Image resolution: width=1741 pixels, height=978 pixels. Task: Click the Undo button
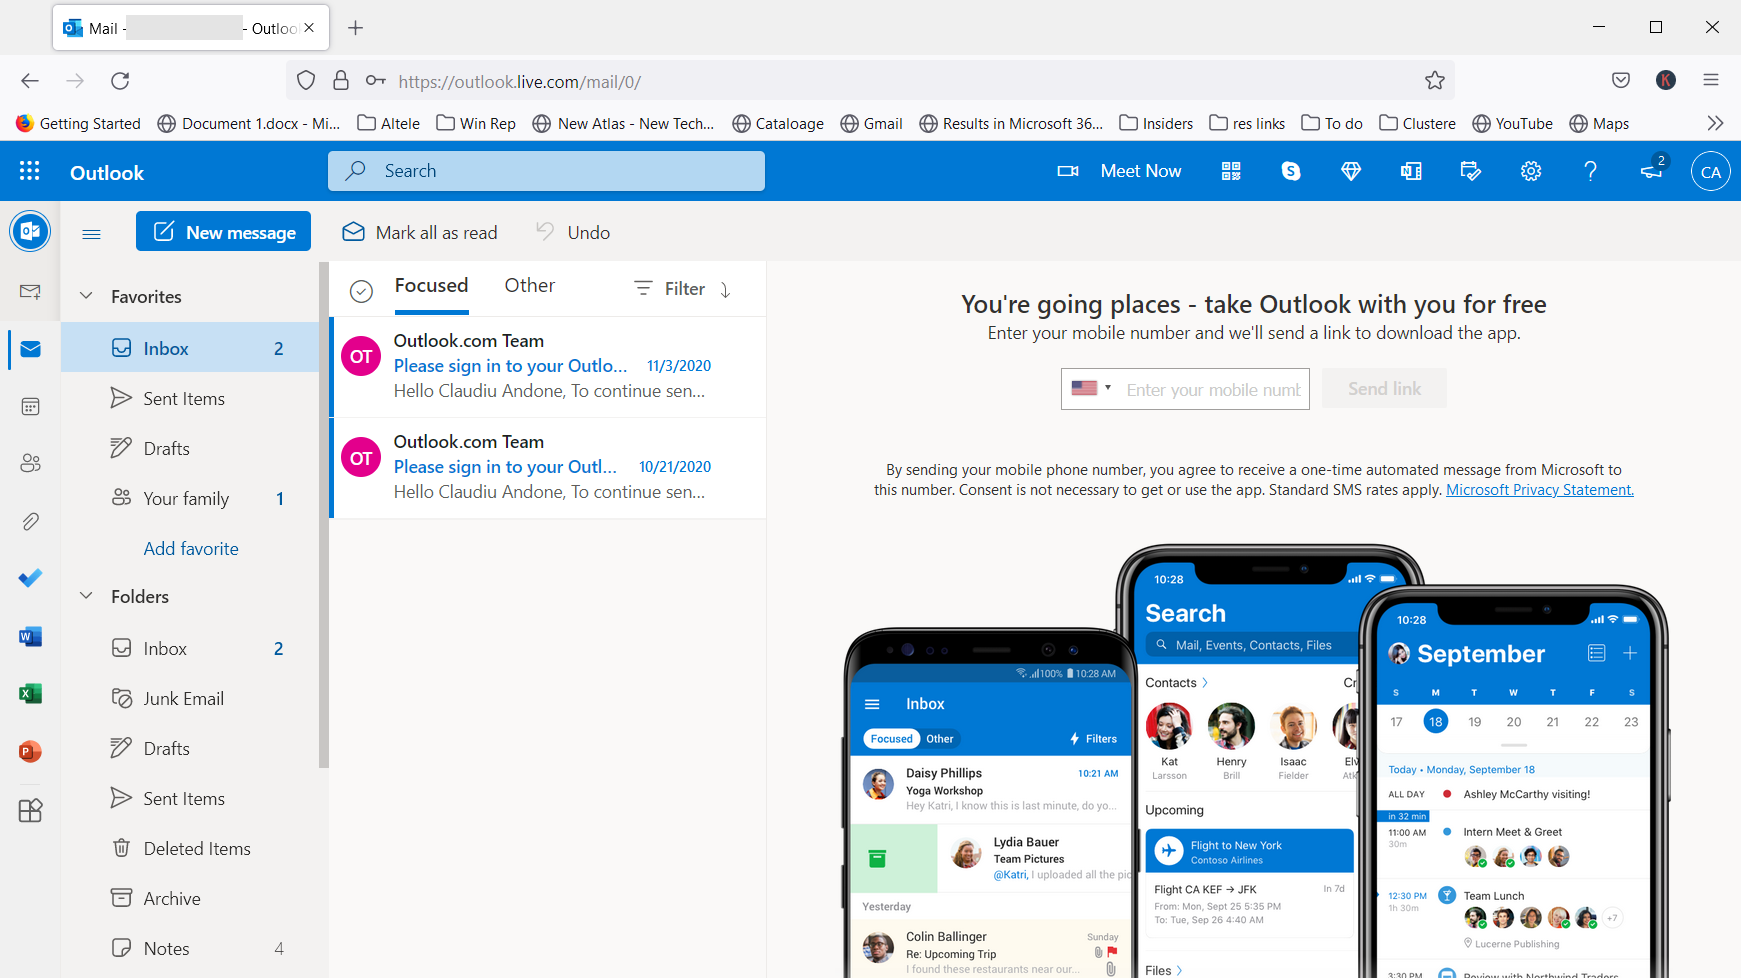click(x=573, y=232)
